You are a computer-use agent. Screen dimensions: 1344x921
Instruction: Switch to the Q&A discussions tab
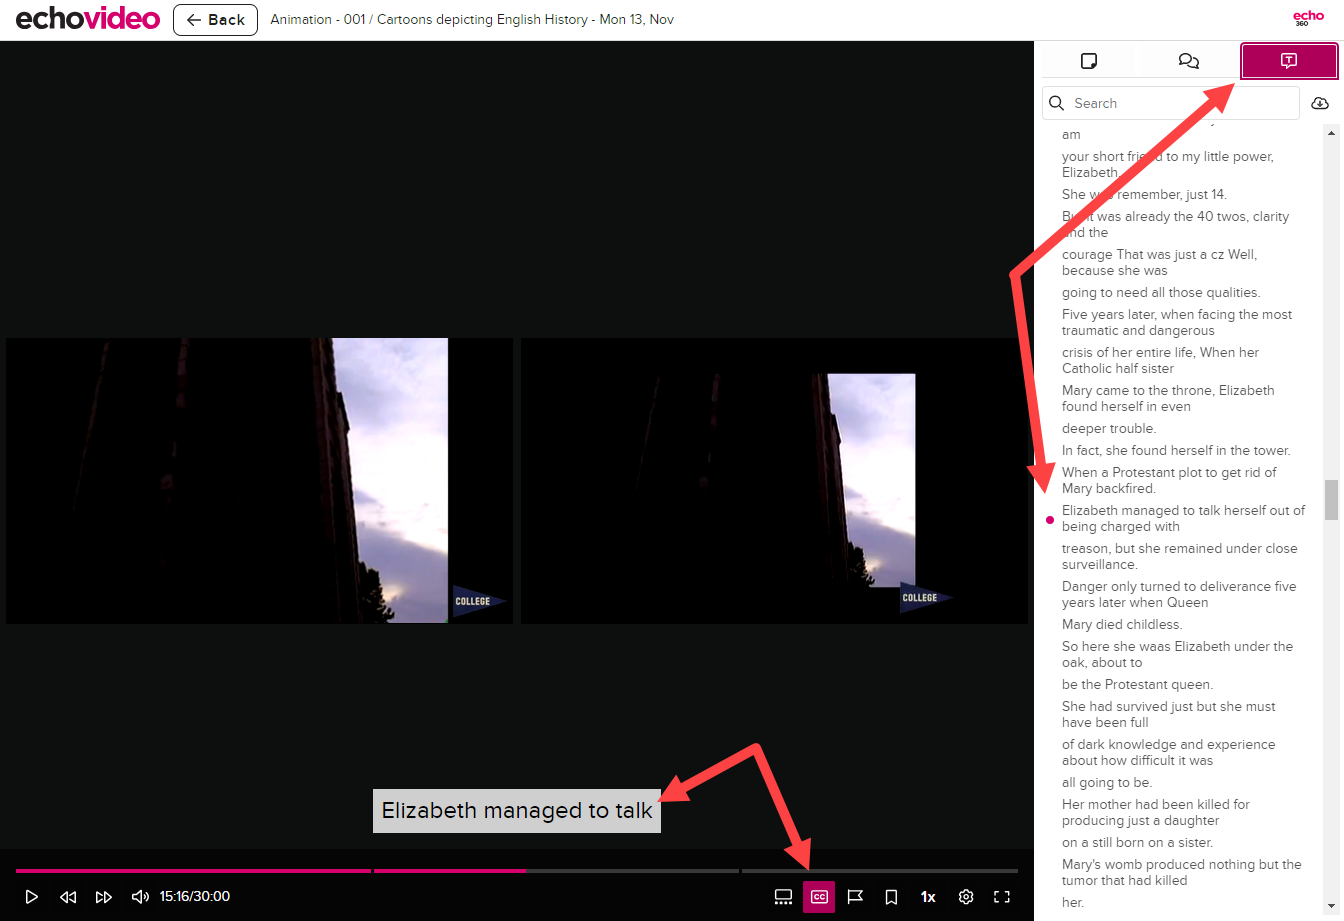click(x=1188, y=61)
